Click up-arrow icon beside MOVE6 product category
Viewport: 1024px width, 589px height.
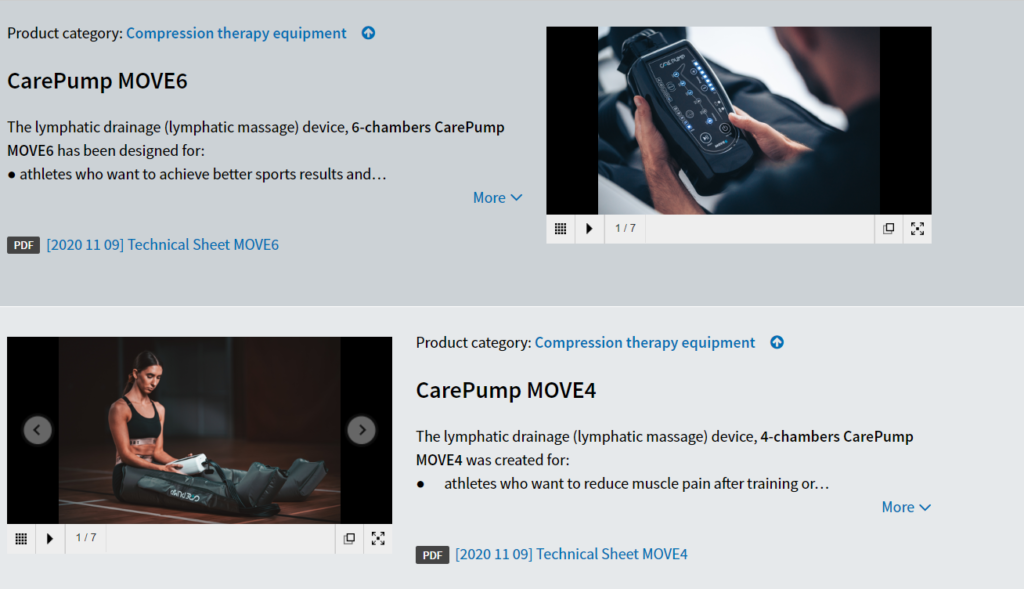[x=368, y=33]
